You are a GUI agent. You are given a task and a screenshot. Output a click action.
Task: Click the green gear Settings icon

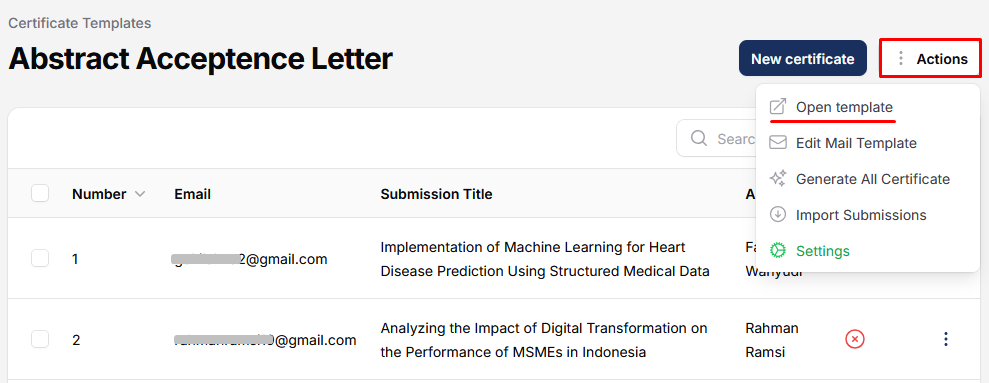point(778,250)
